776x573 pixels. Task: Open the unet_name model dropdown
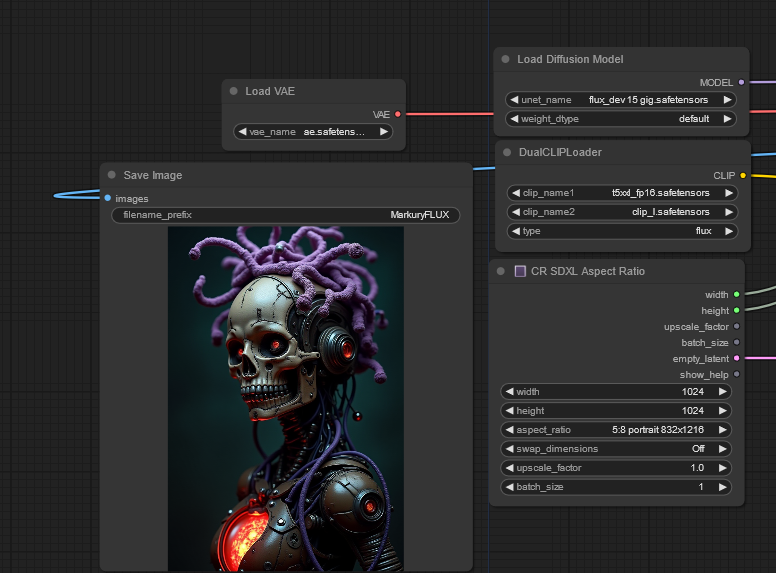tap(621, 100)
